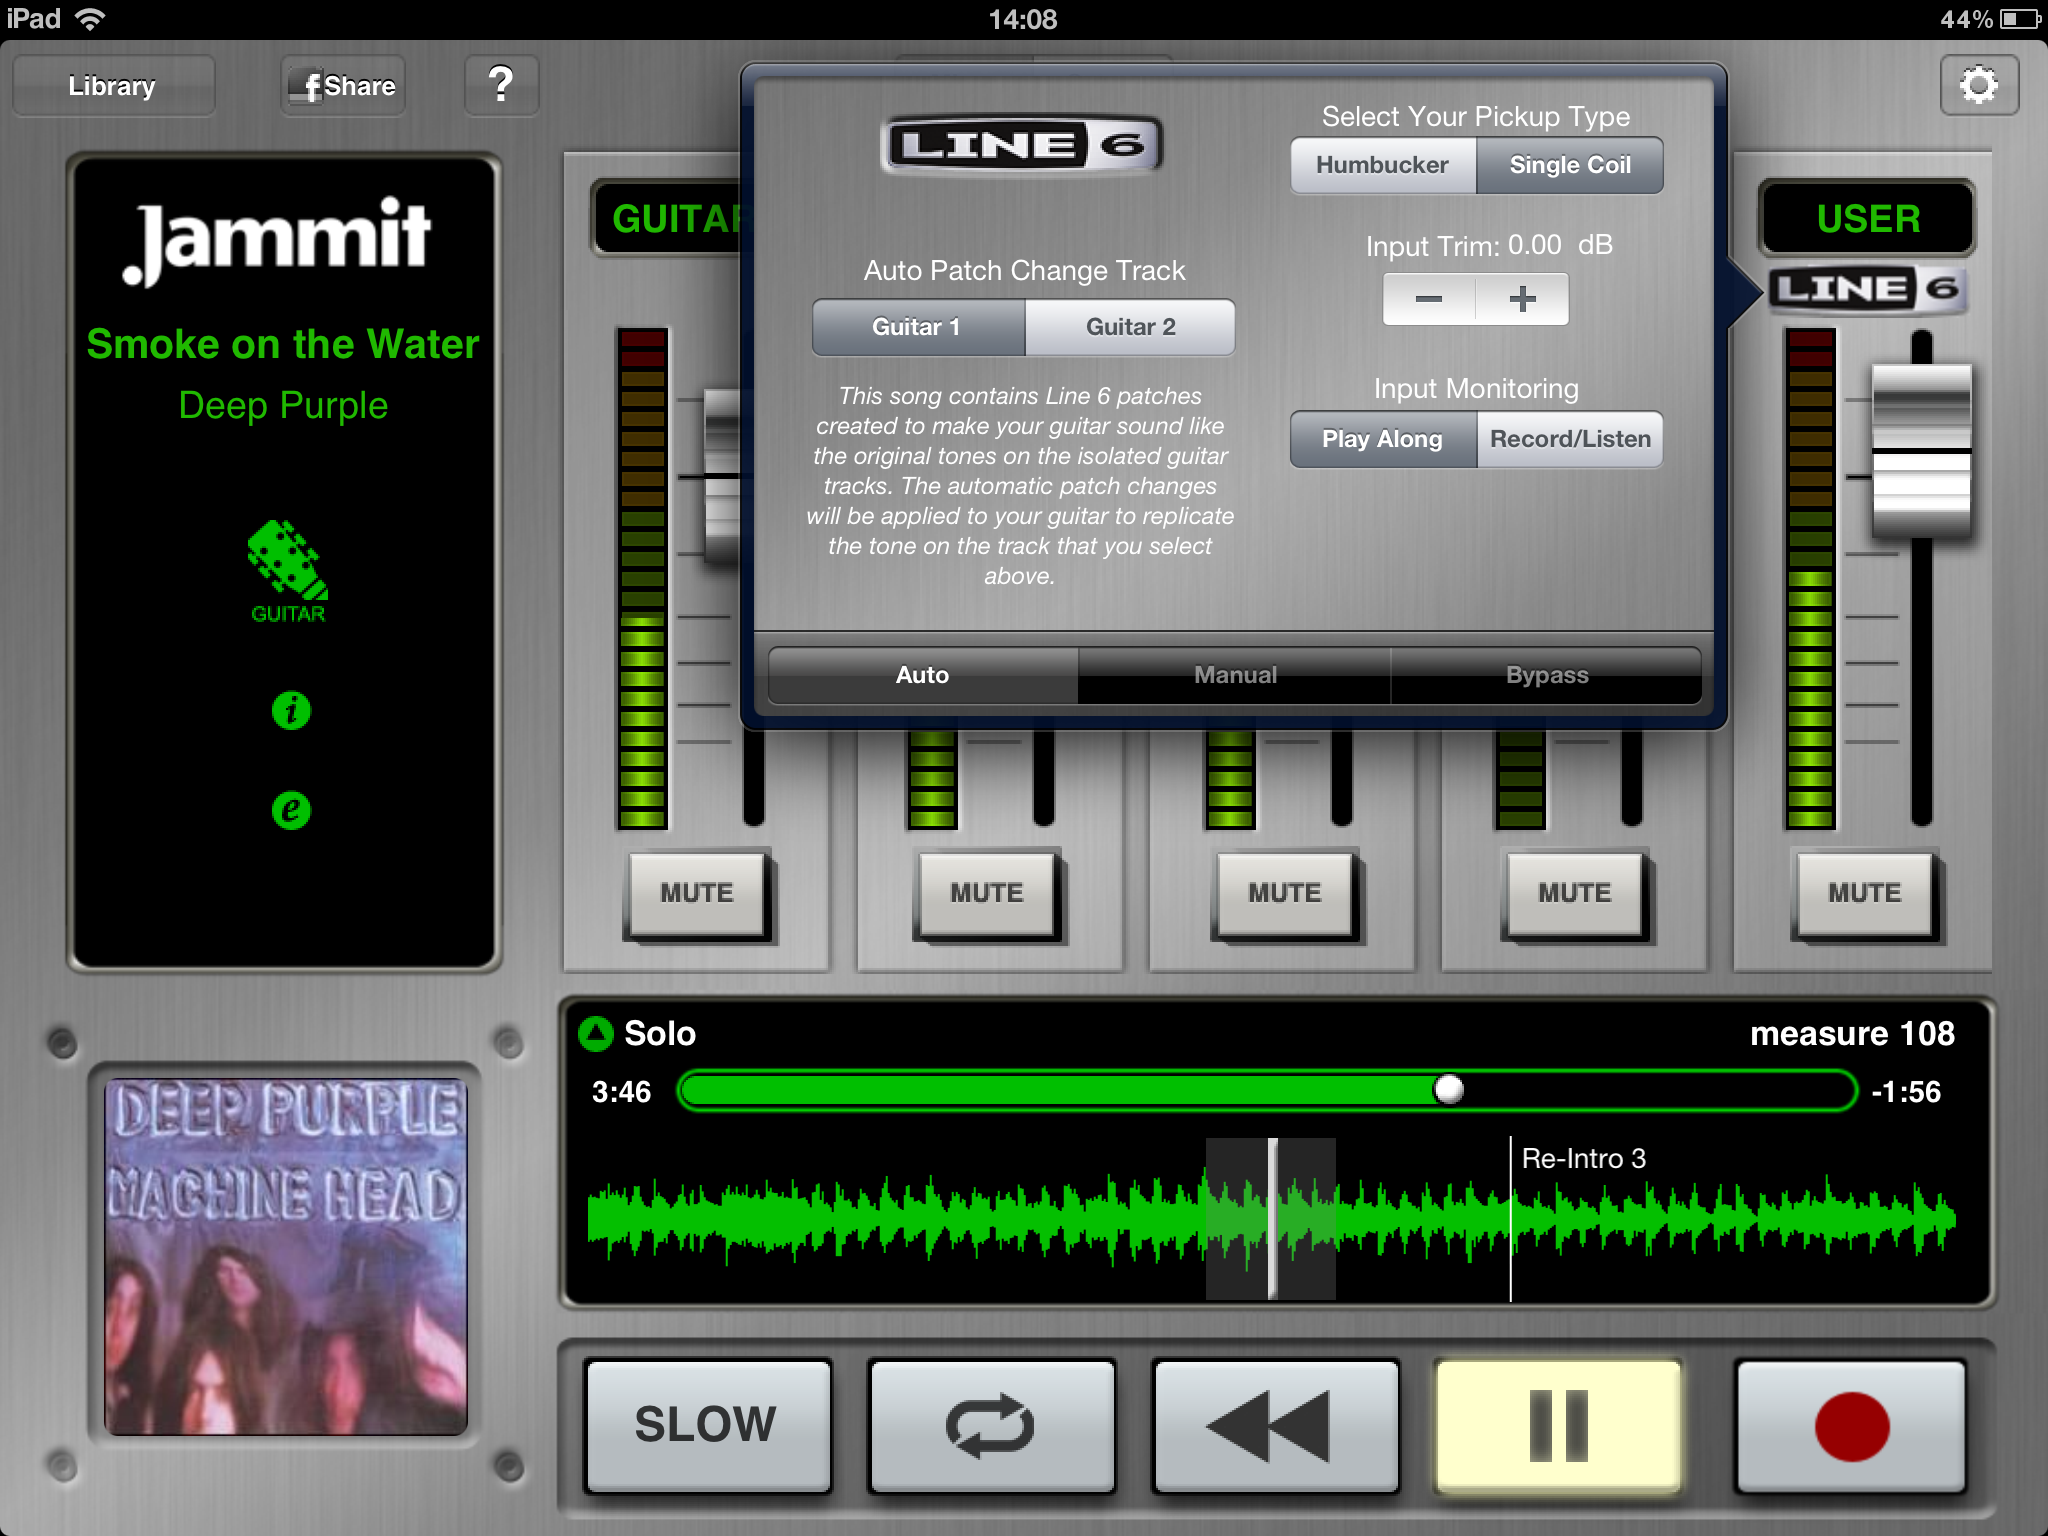Switch to the Auto patch tab
Viewport: 2048px width, 1536px height.
pos(923,675)
